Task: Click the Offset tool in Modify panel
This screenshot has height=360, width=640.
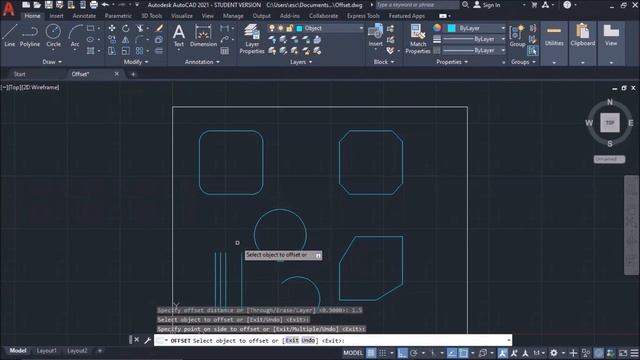Action: coord(159,51)
